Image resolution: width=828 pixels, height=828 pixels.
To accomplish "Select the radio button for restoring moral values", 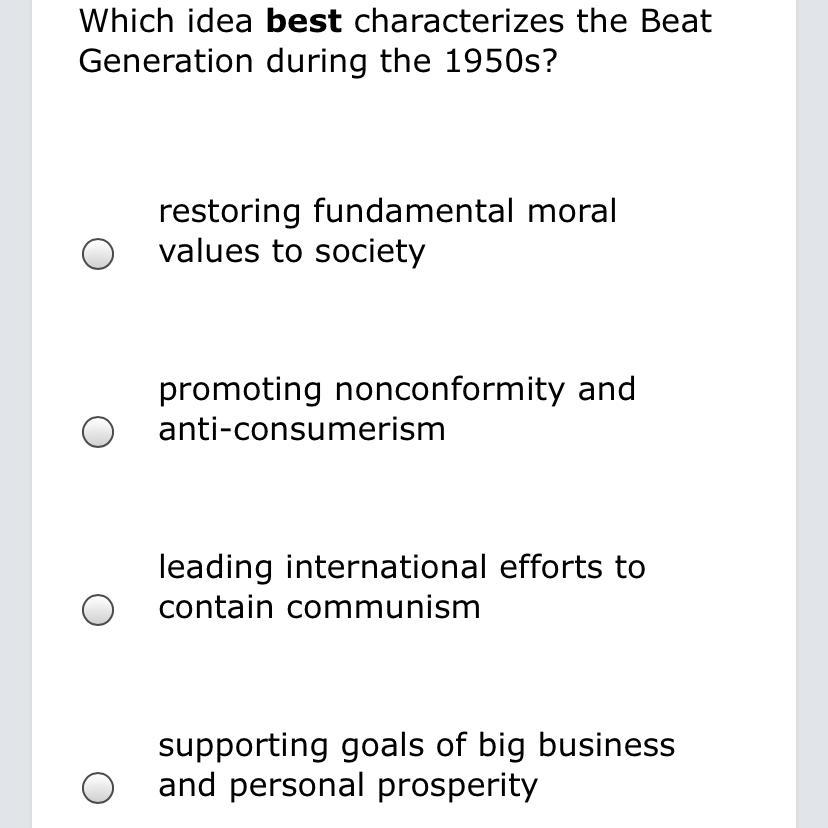I will (x=97, y=254).
